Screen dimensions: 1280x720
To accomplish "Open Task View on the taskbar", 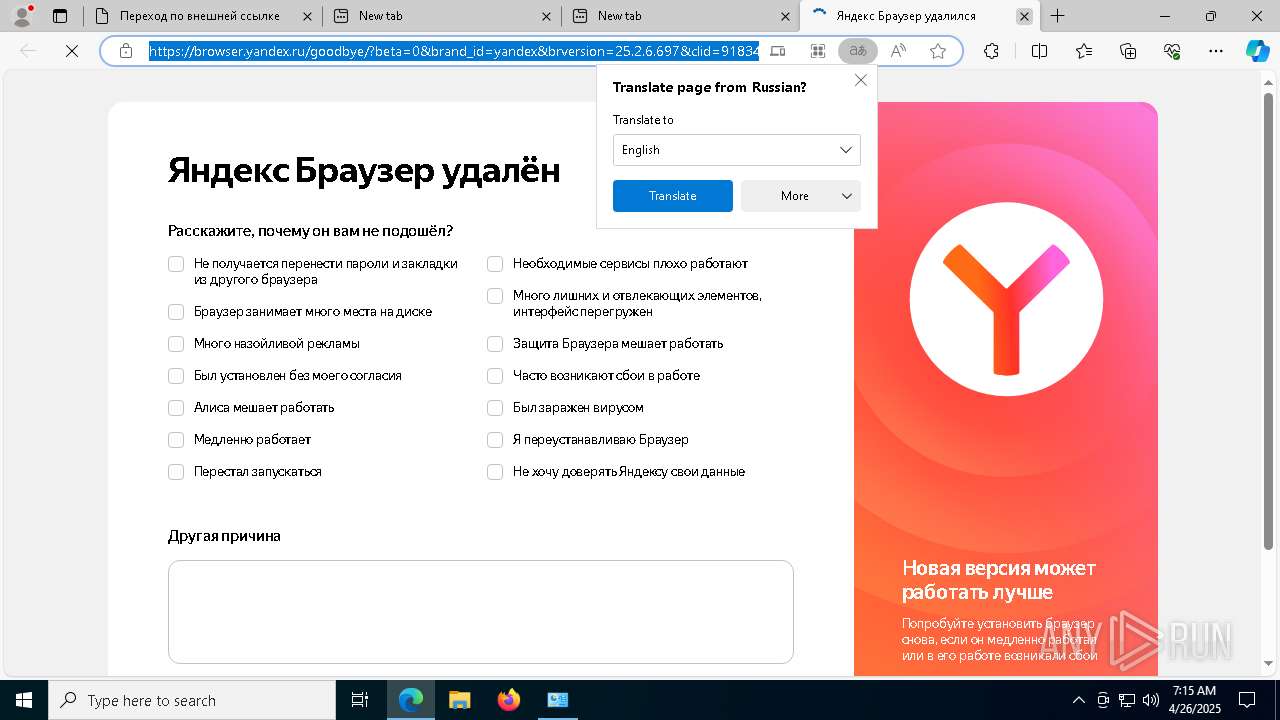I will 360,700.
